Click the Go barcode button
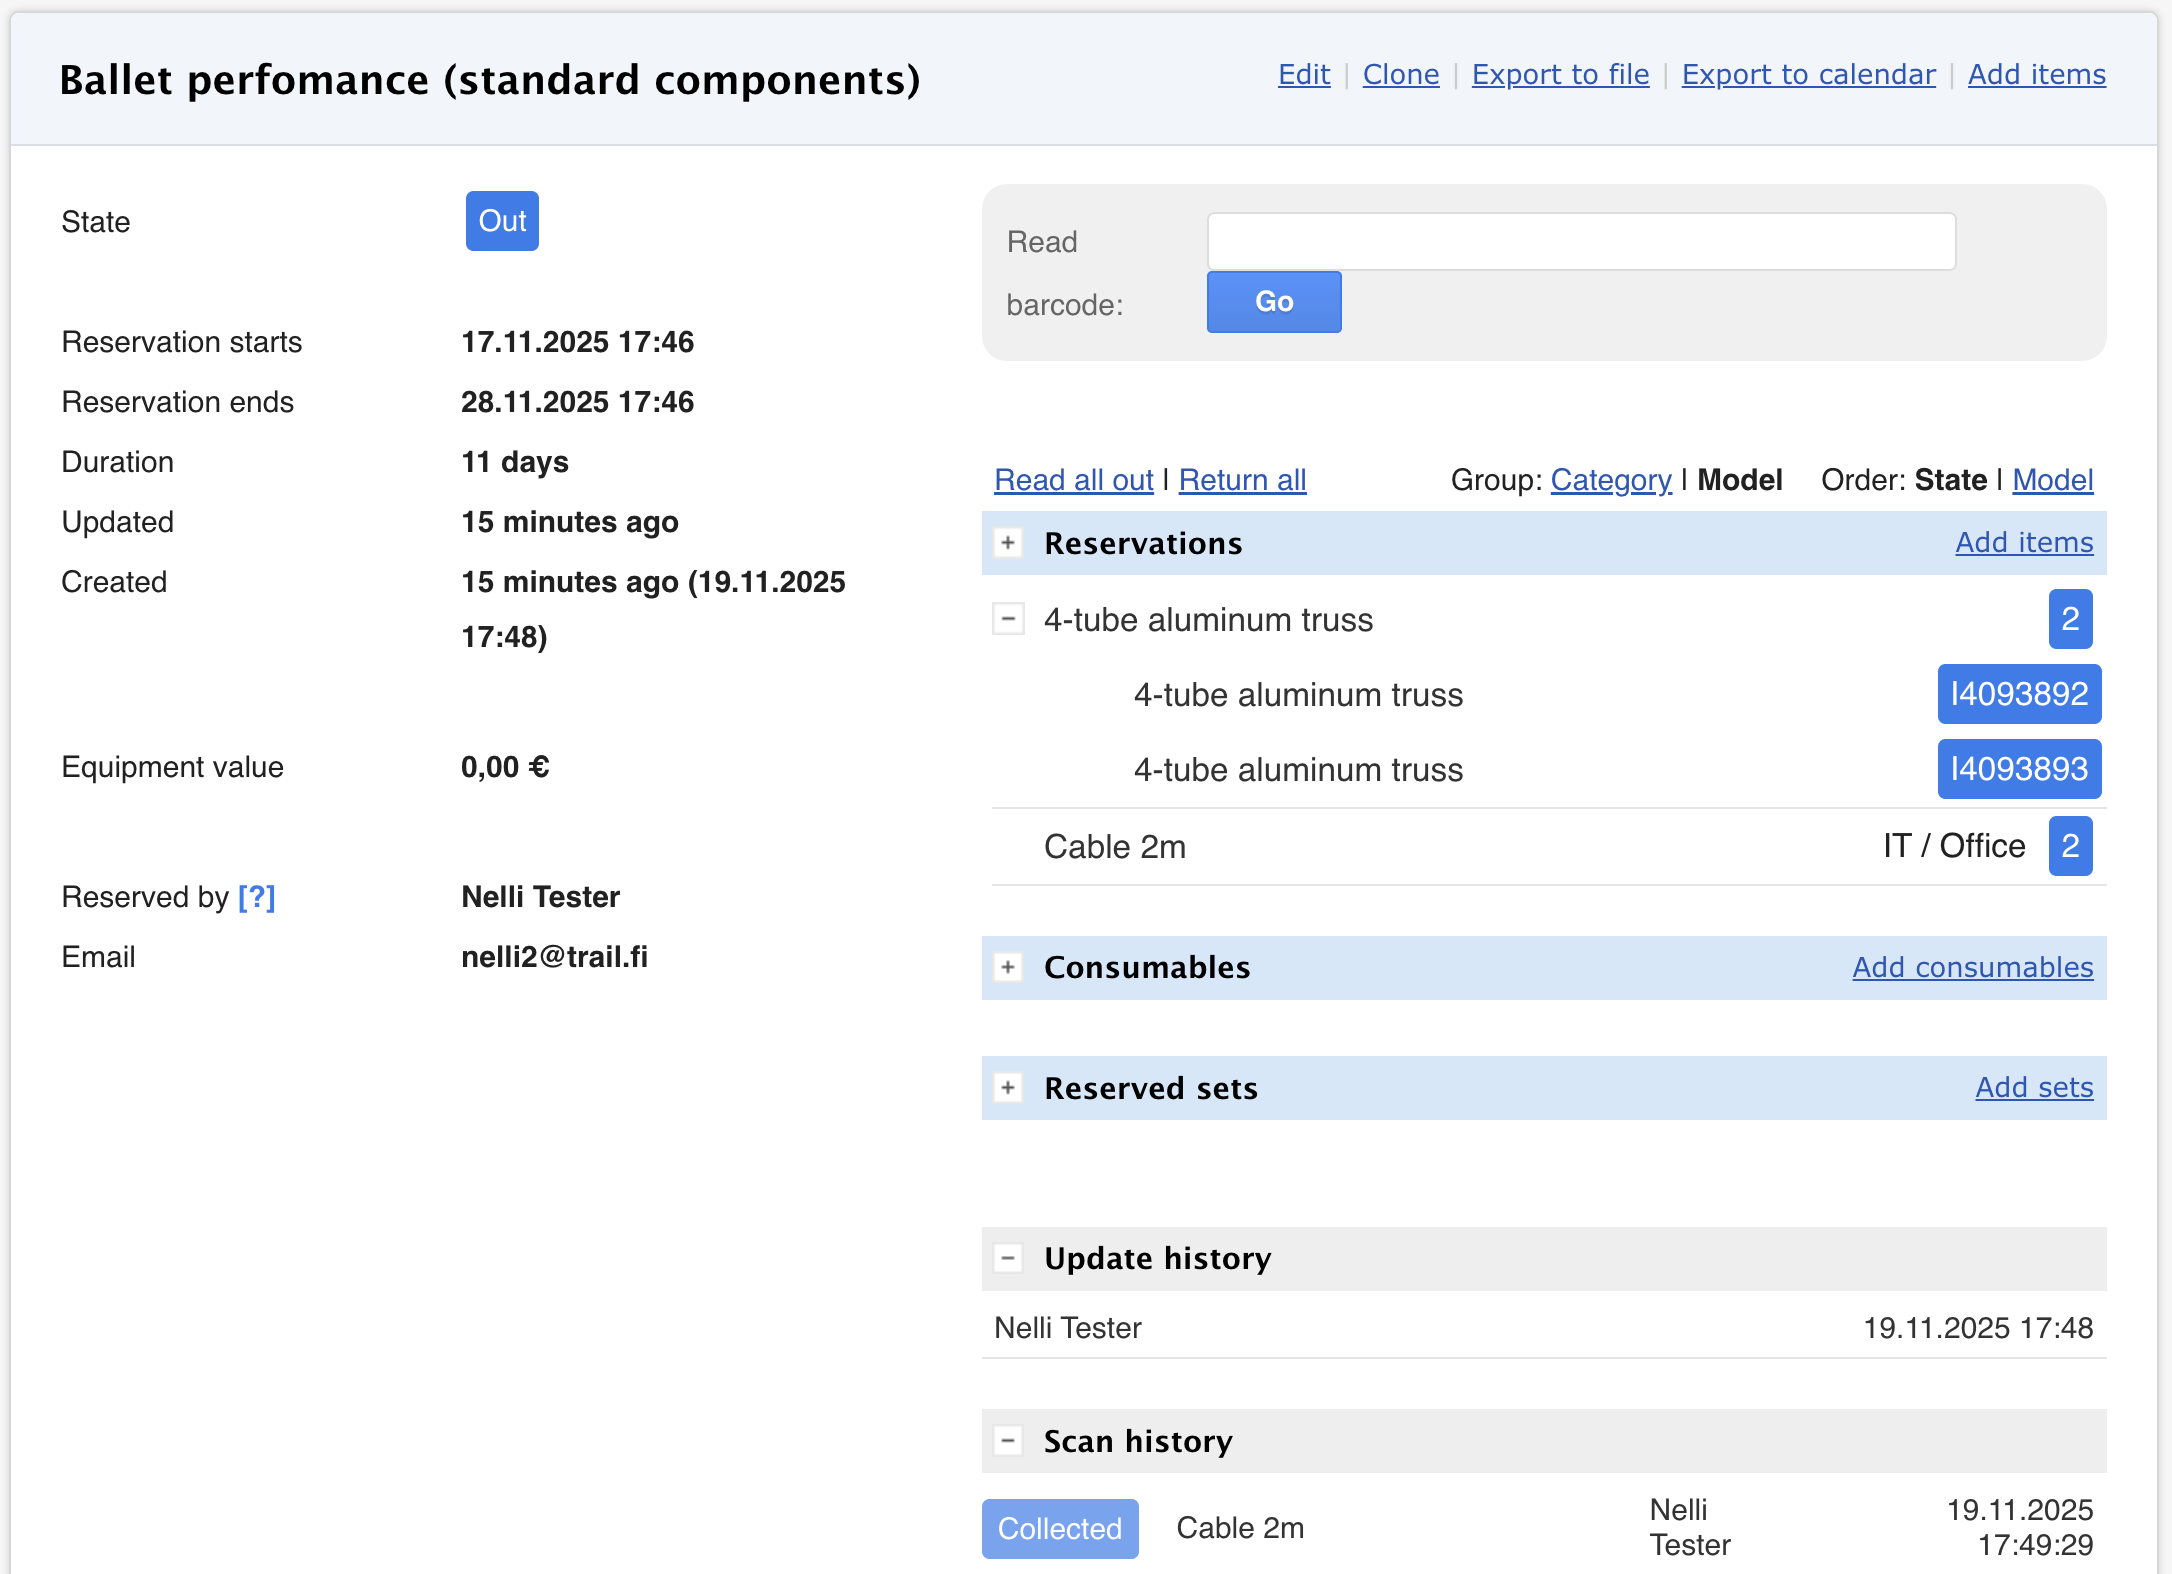Viewport: 2172px width, 1574px height. coord(1273,302)
